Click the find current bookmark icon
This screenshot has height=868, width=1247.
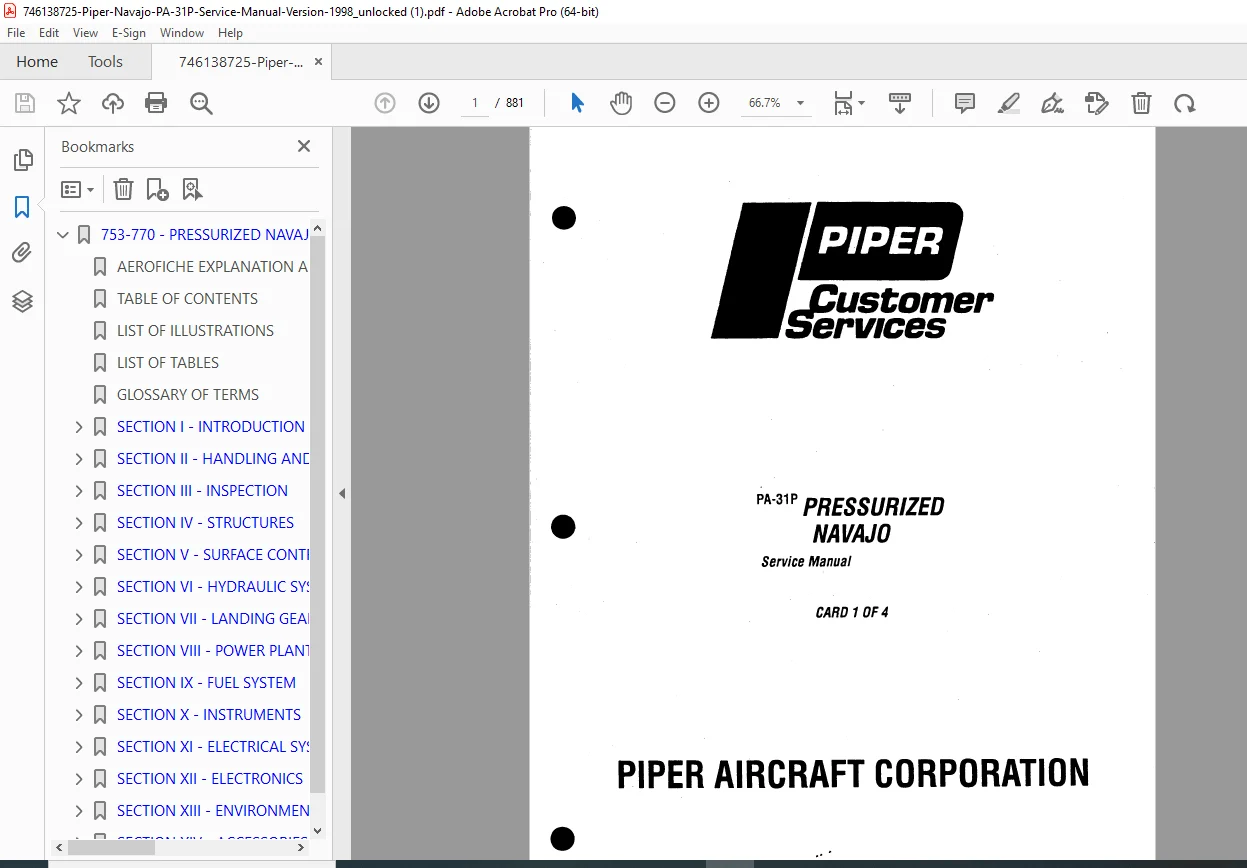click(192, 189)
